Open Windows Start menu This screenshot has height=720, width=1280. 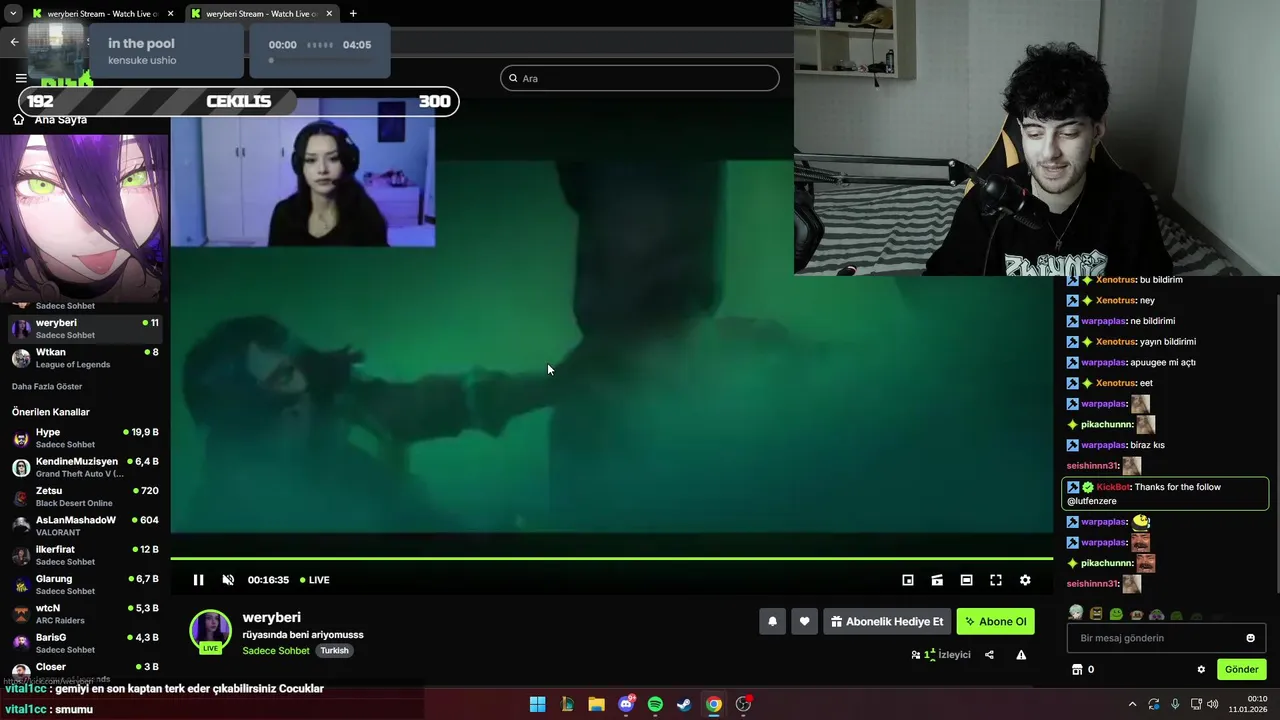[537, 704]
